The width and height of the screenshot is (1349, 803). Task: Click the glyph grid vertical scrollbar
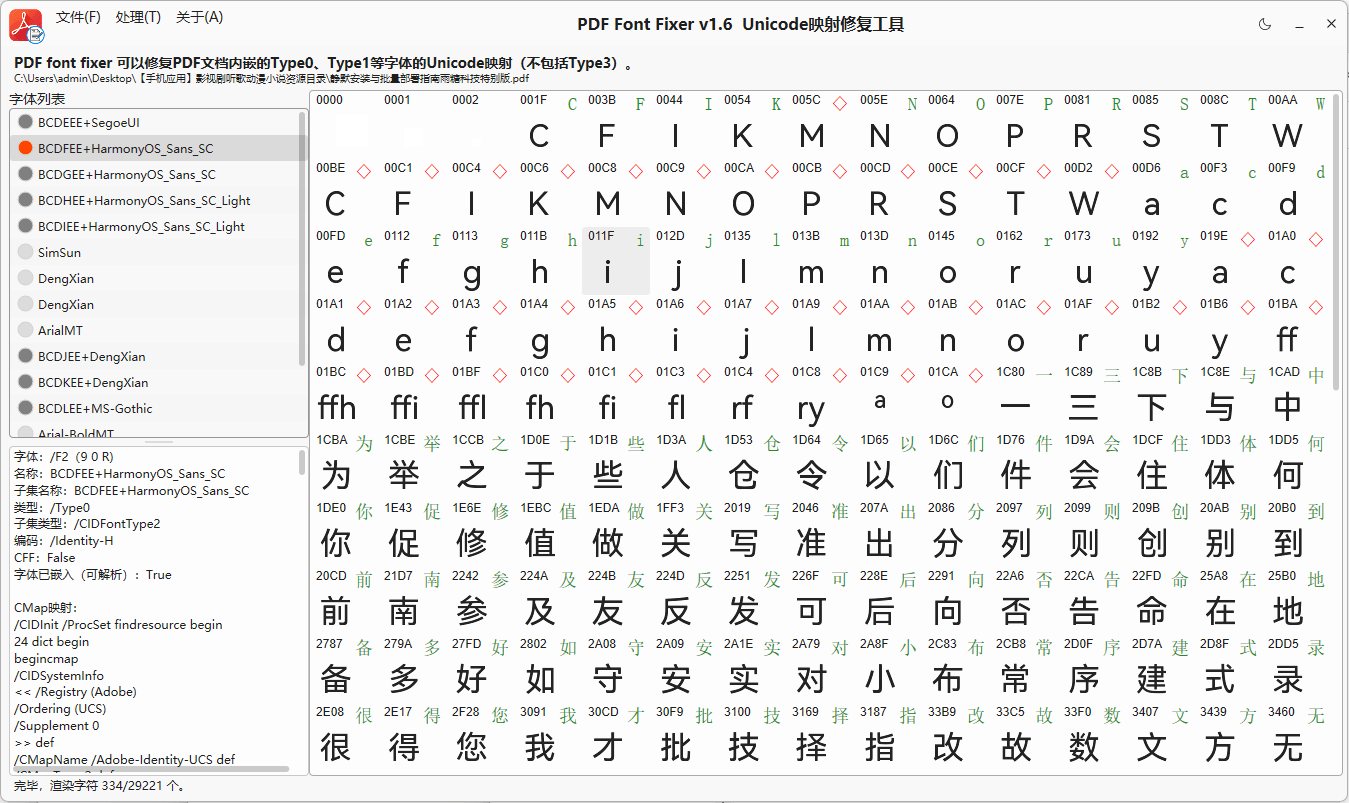[1337, 240]
